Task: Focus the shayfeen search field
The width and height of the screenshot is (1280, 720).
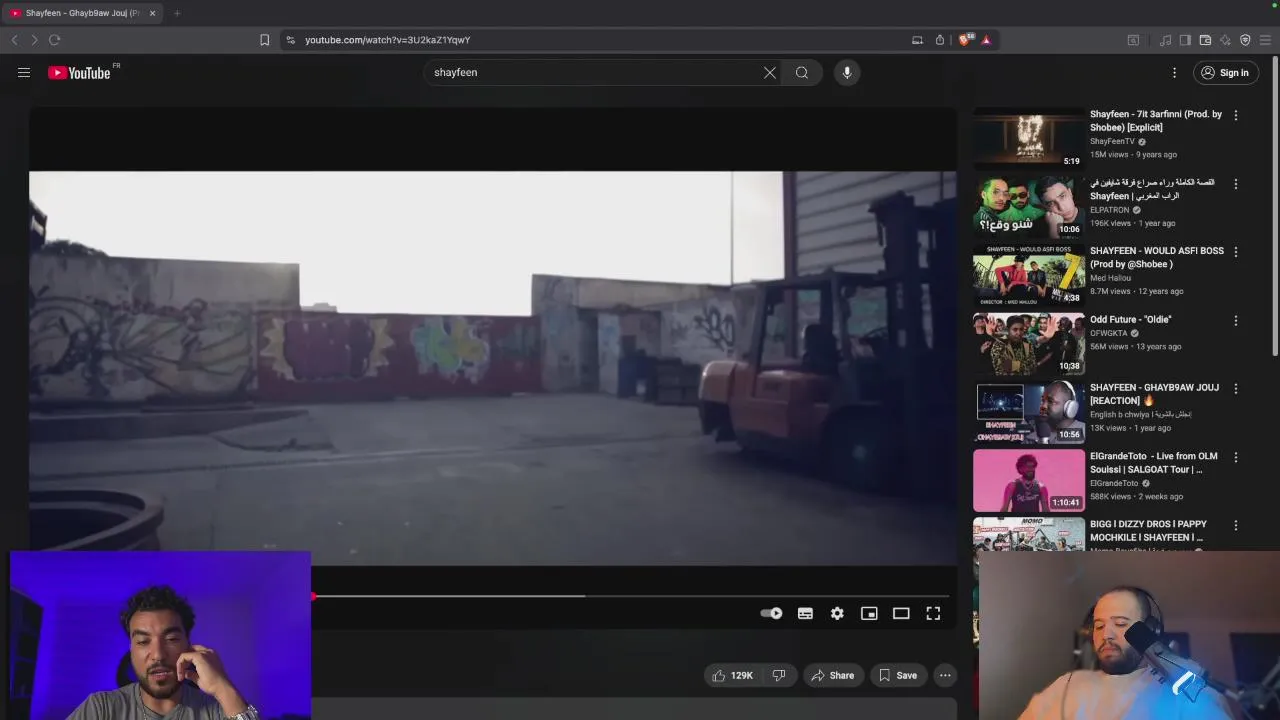Action: click(x=595, y=72)
